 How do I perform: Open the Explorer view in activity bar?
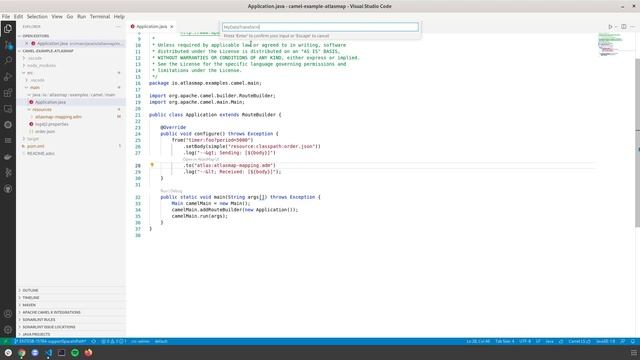point(8,29)
